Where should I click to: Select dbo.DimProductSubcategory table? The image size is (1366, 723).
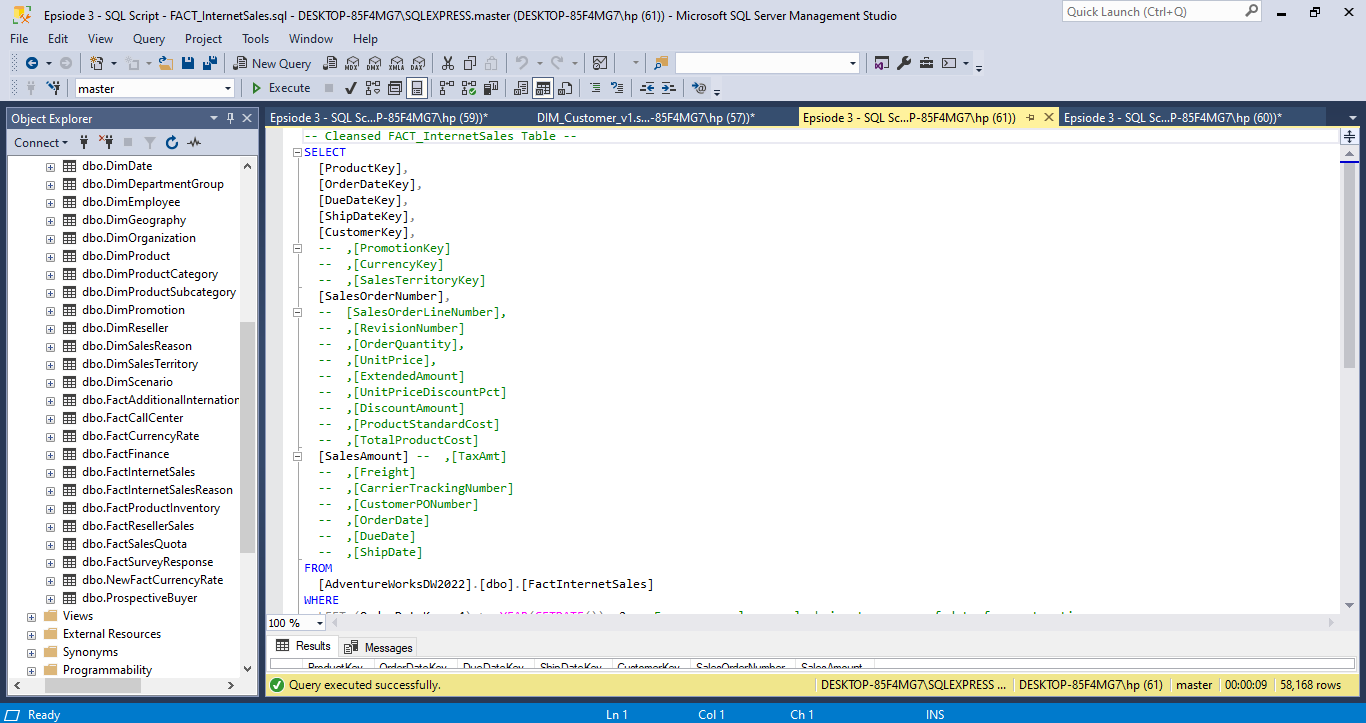pyautogui.click(x=159, y=292)
